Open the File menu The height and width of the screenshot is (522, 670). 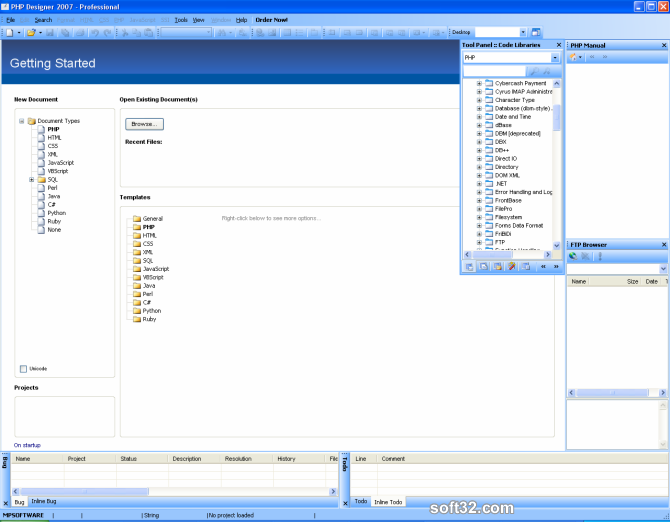coord(11,20)
